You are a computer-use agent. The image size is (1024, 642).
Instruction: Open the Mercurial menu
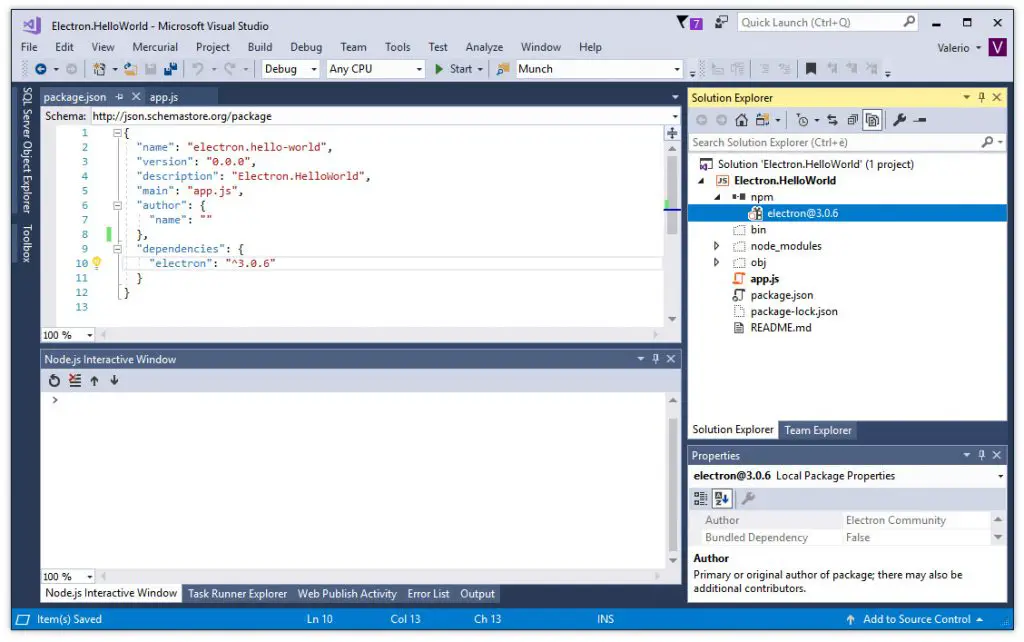[x=155, y=46]
